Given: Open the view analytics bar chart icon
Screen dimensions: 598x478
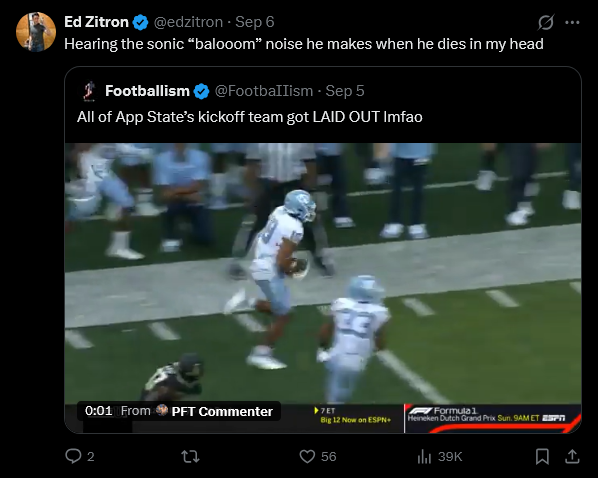Looking at the screenshot, I should 424,456.
